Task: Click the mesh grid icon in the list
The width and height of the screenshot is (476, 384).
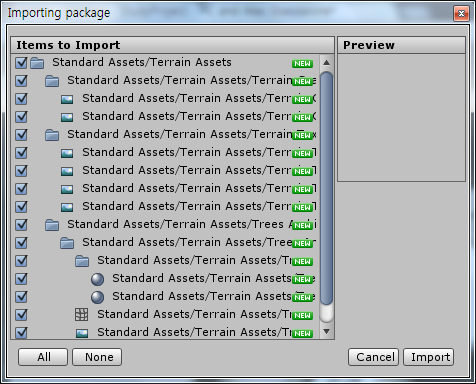Action: (82, 314)
